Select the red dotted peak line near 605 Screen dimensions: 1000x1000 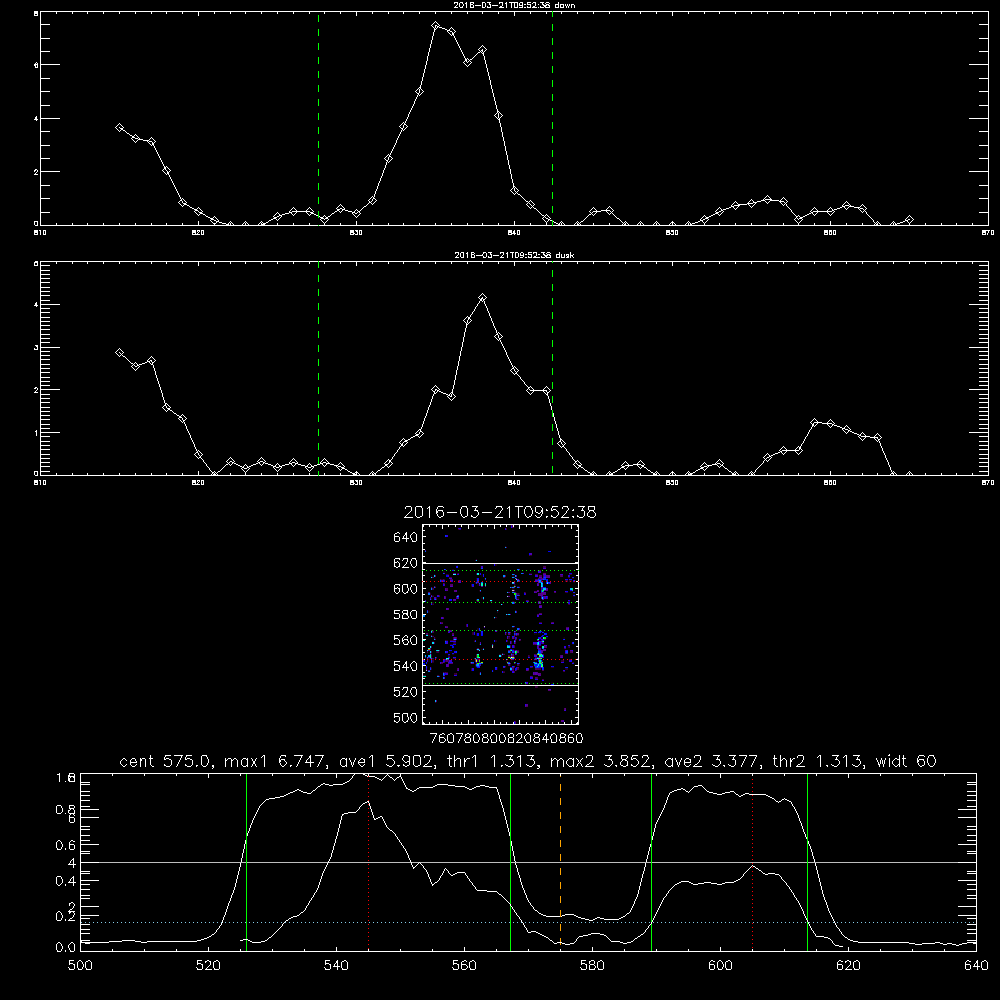point(753,861)
